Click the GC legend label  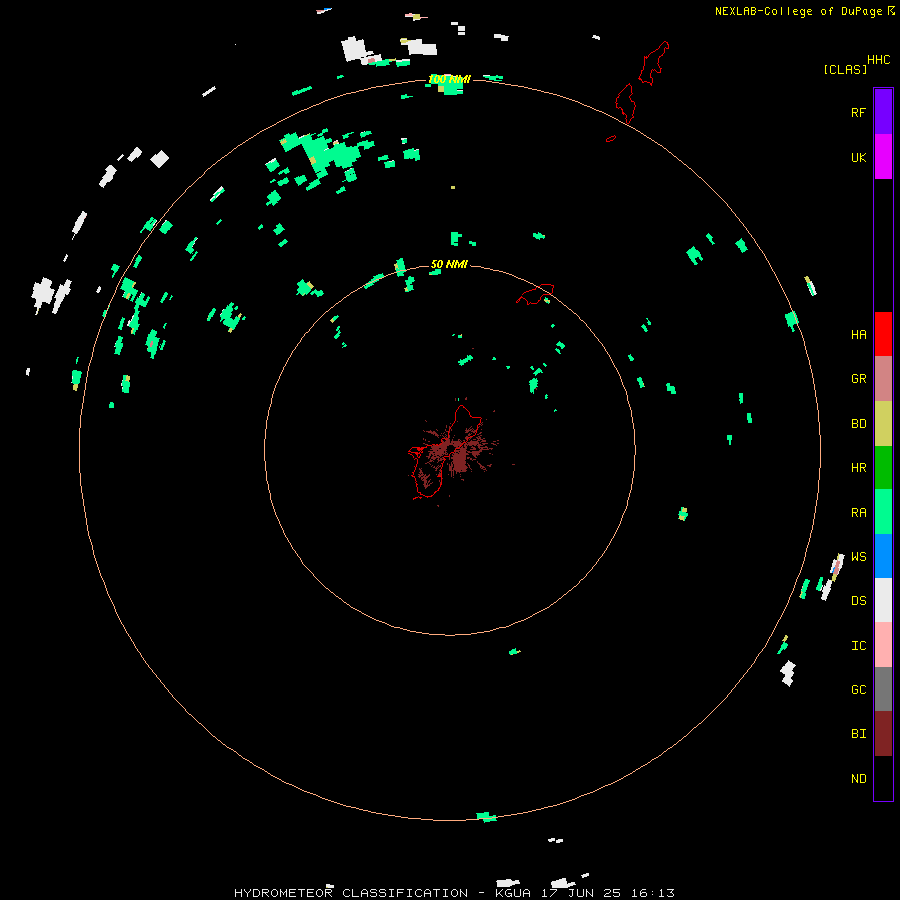[x=858, y=690]
